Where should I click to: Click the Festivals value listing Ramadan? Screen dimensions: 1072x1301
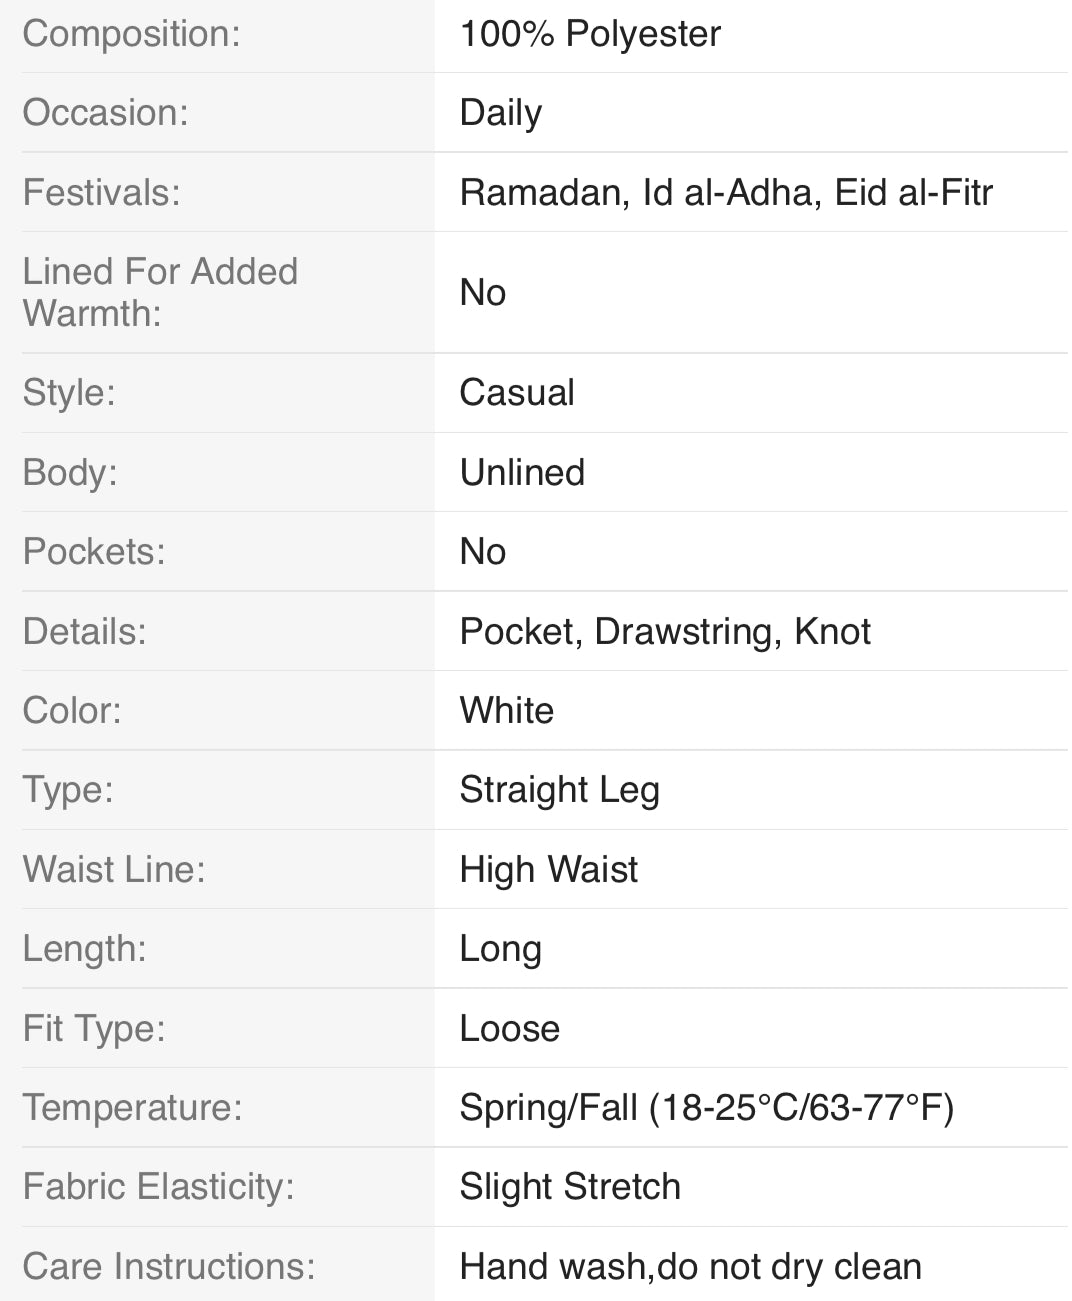click(x=725, y=192)
